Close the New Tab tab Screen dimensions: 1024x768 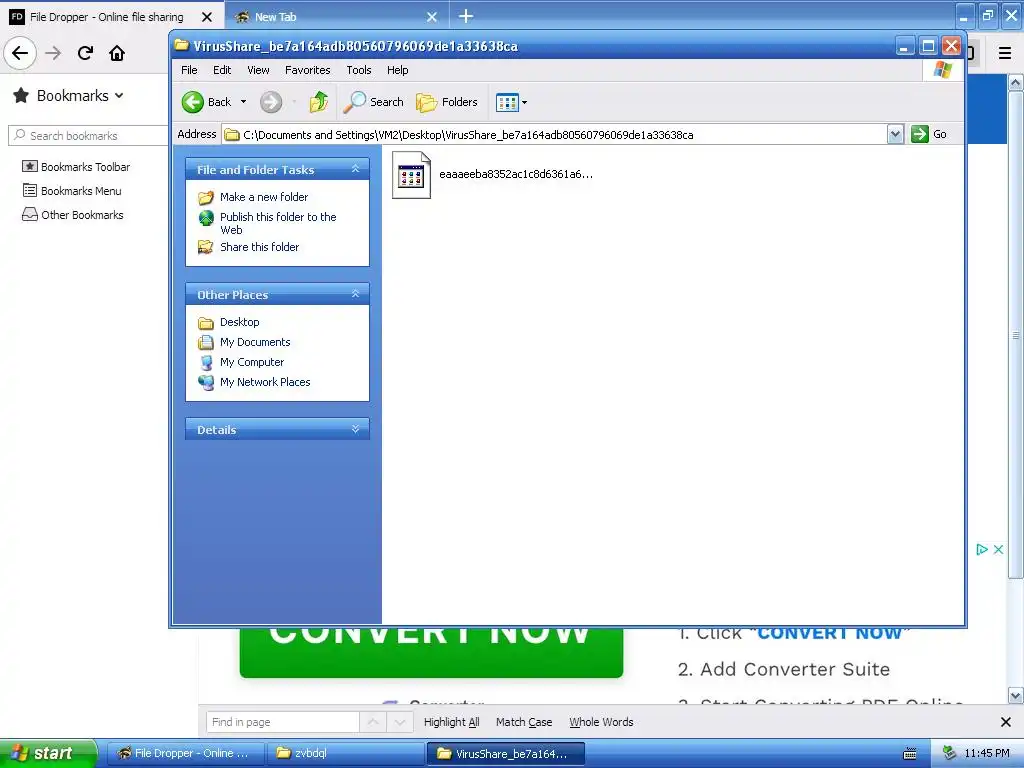[432, 17]
